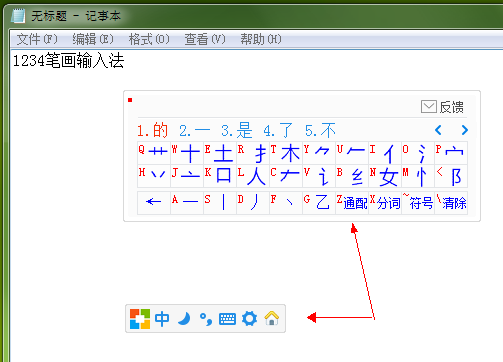Click the colorful logo icon in IME toolbar

[x=140, y=319]
